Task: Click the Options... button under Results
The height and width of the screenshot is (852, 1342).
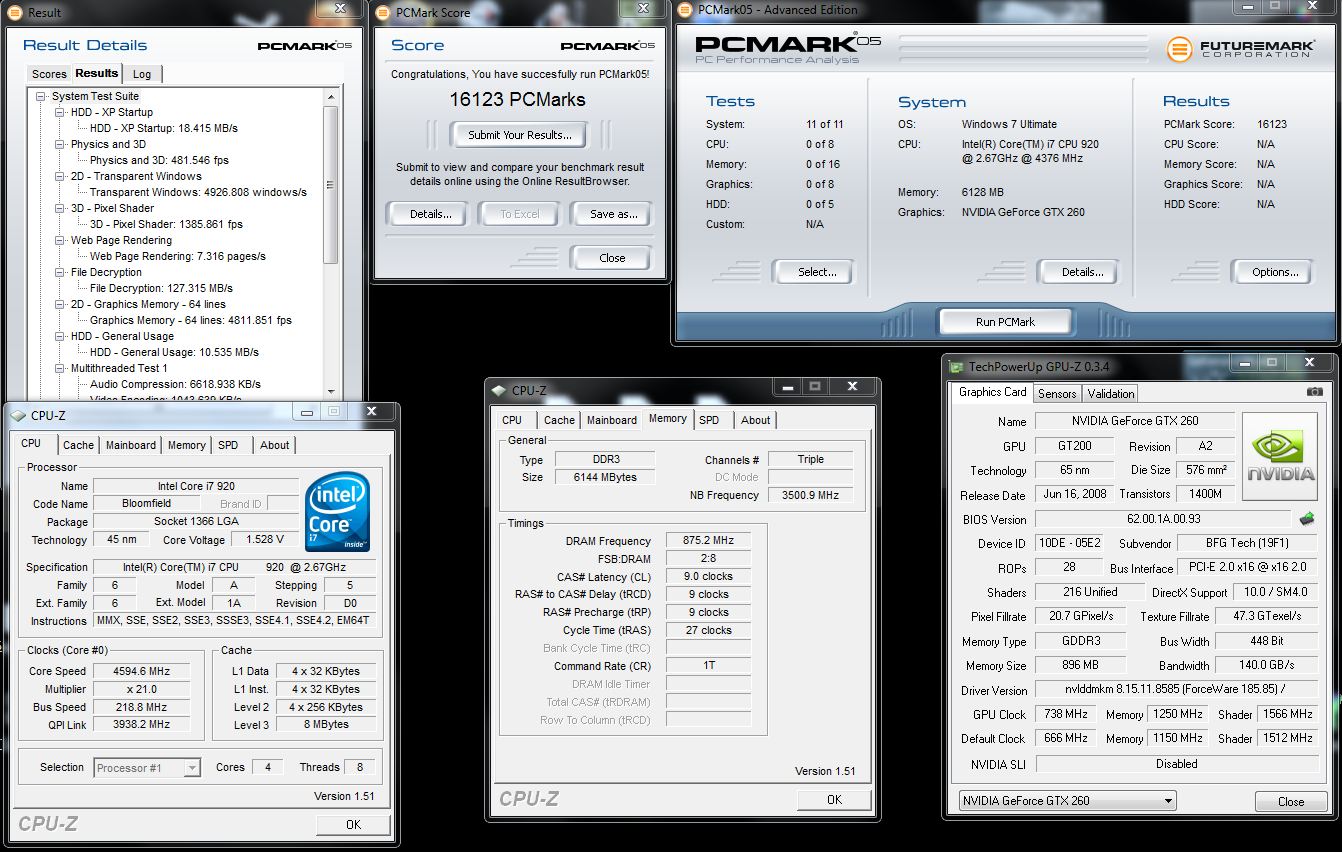Action: pos(1274,272)
